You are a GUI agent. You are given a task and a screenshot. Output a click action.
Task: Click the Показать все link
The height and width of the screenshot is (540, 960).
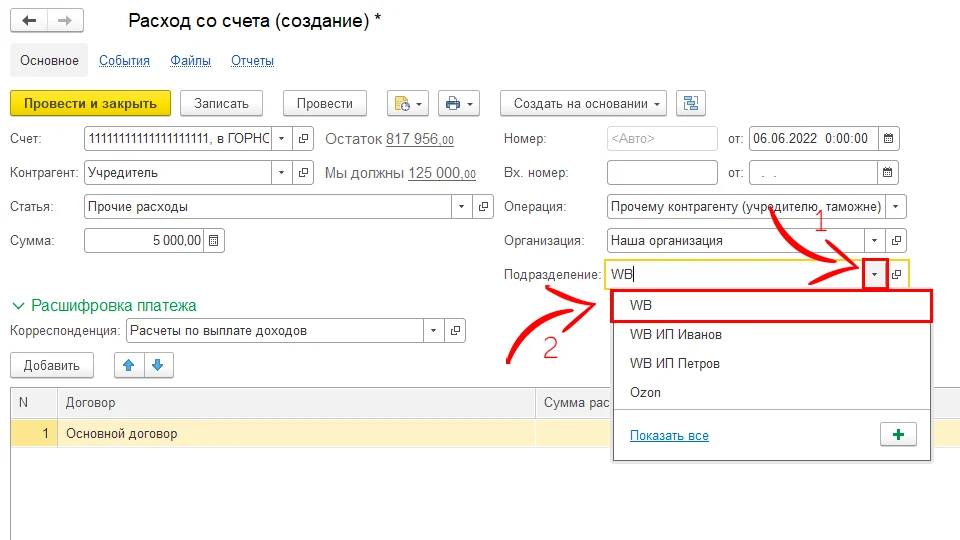669,436
